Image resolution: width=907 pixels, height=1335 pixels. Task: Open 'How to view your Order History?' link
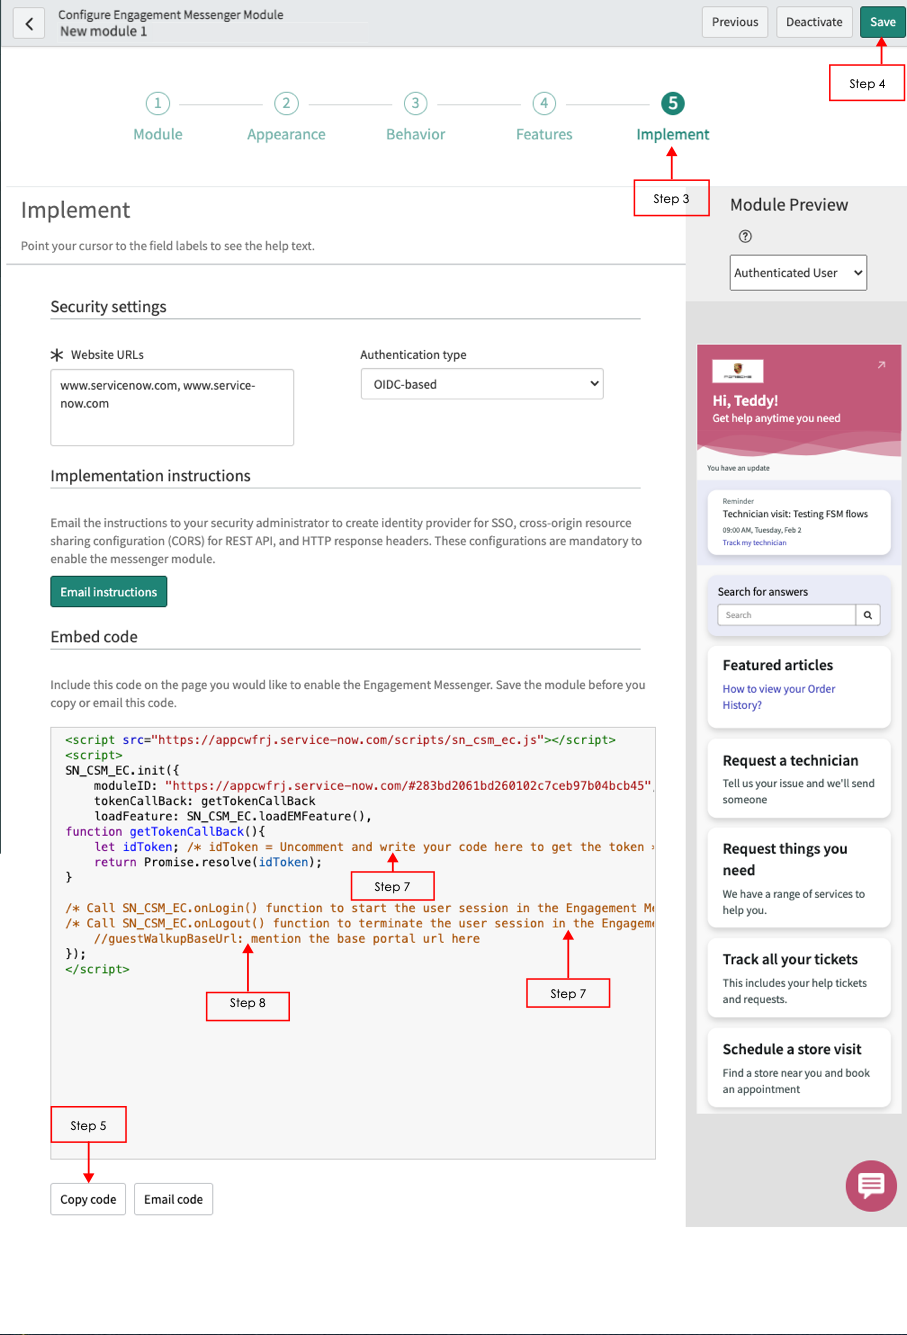coord(779,697)
